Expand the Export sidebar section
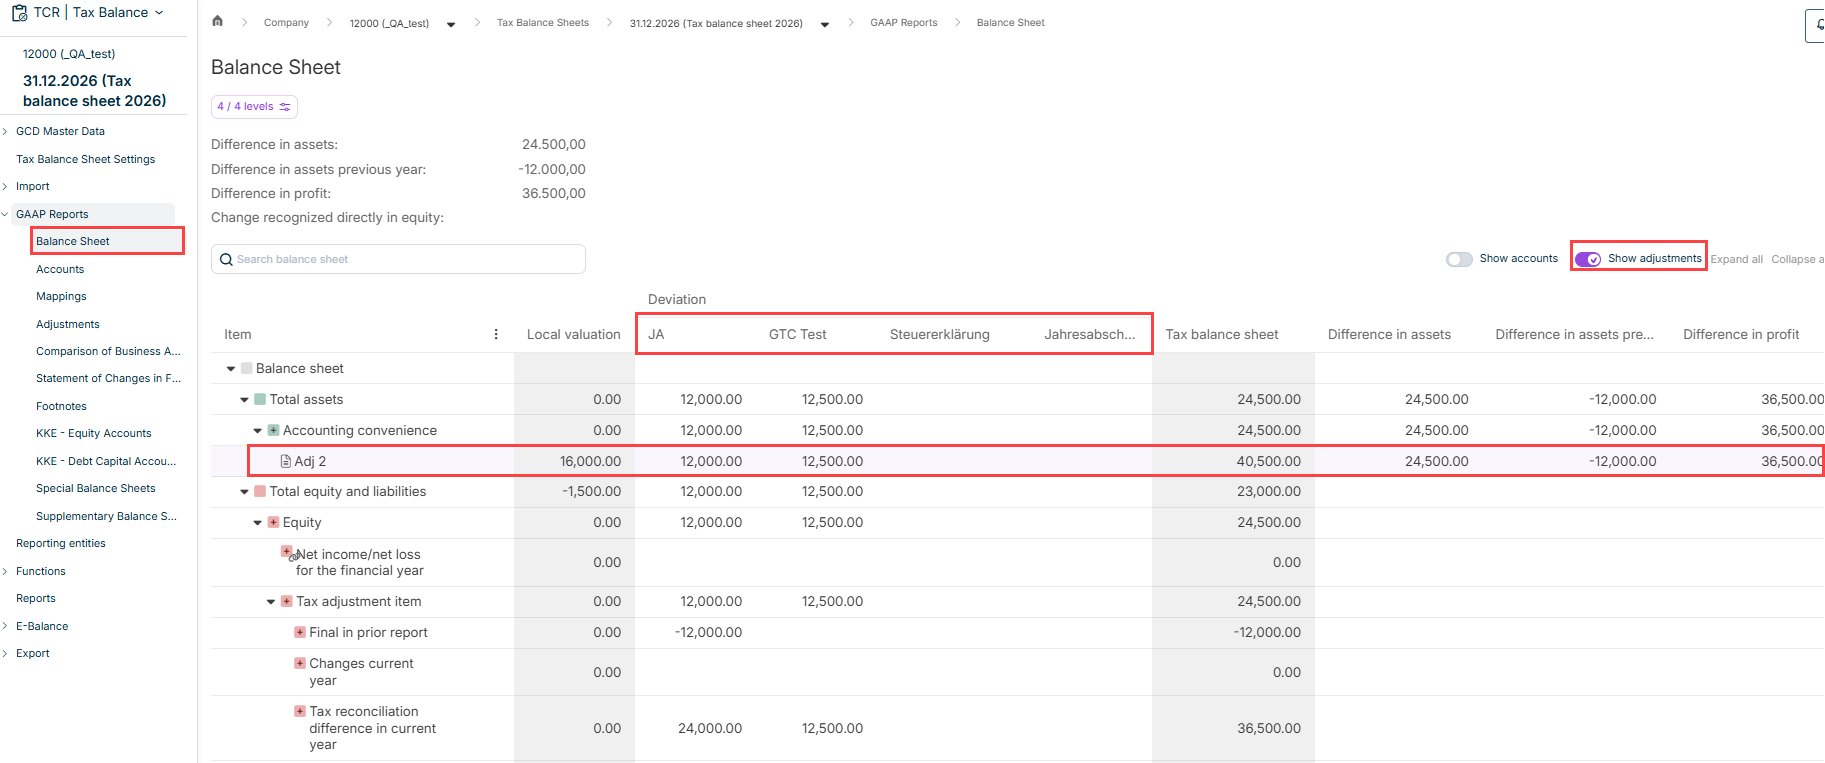 coord(5,653)
